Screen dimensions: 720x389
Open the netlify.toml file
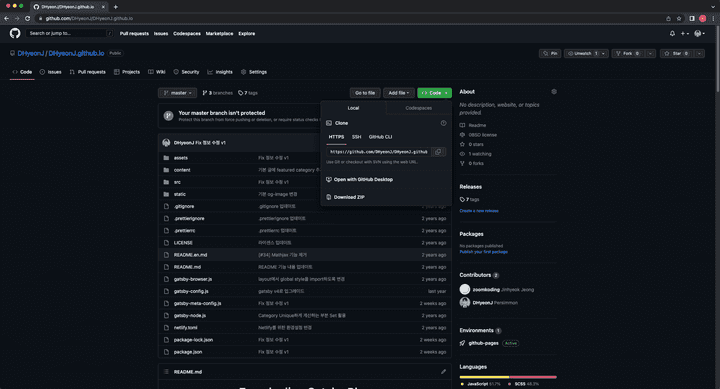186,327
